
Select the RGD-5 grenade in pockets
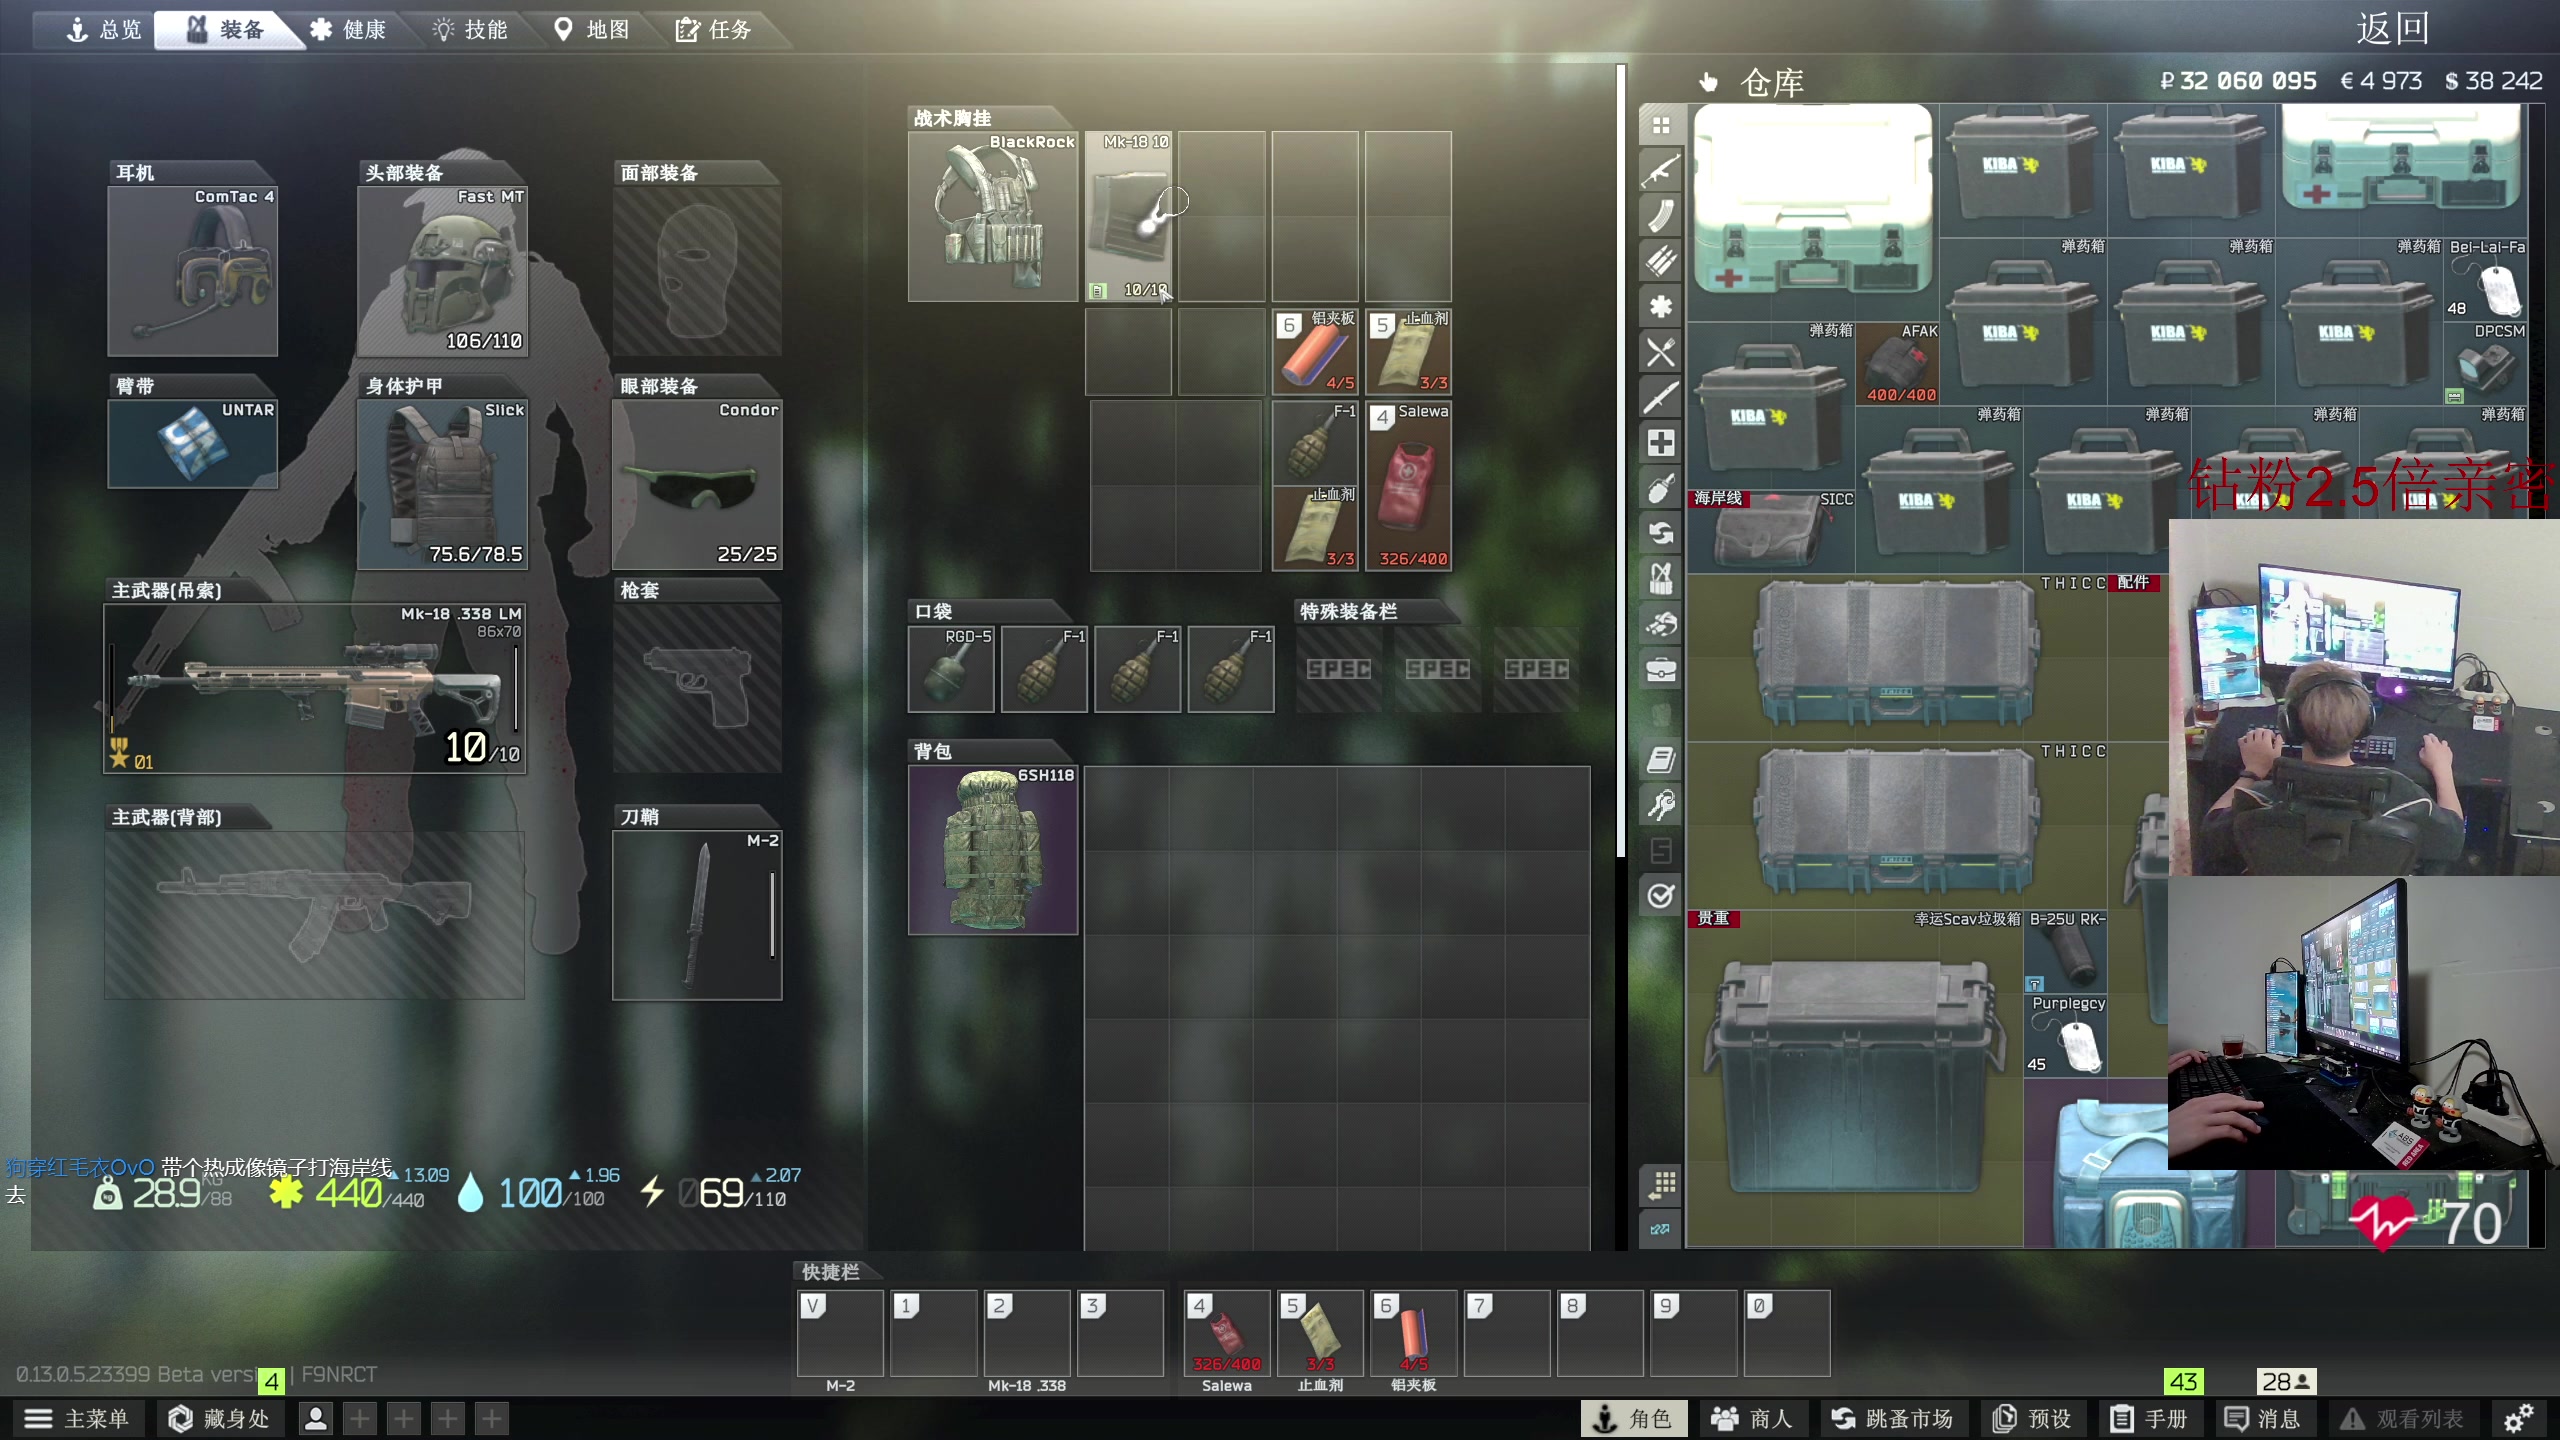[x=951, y=670]
